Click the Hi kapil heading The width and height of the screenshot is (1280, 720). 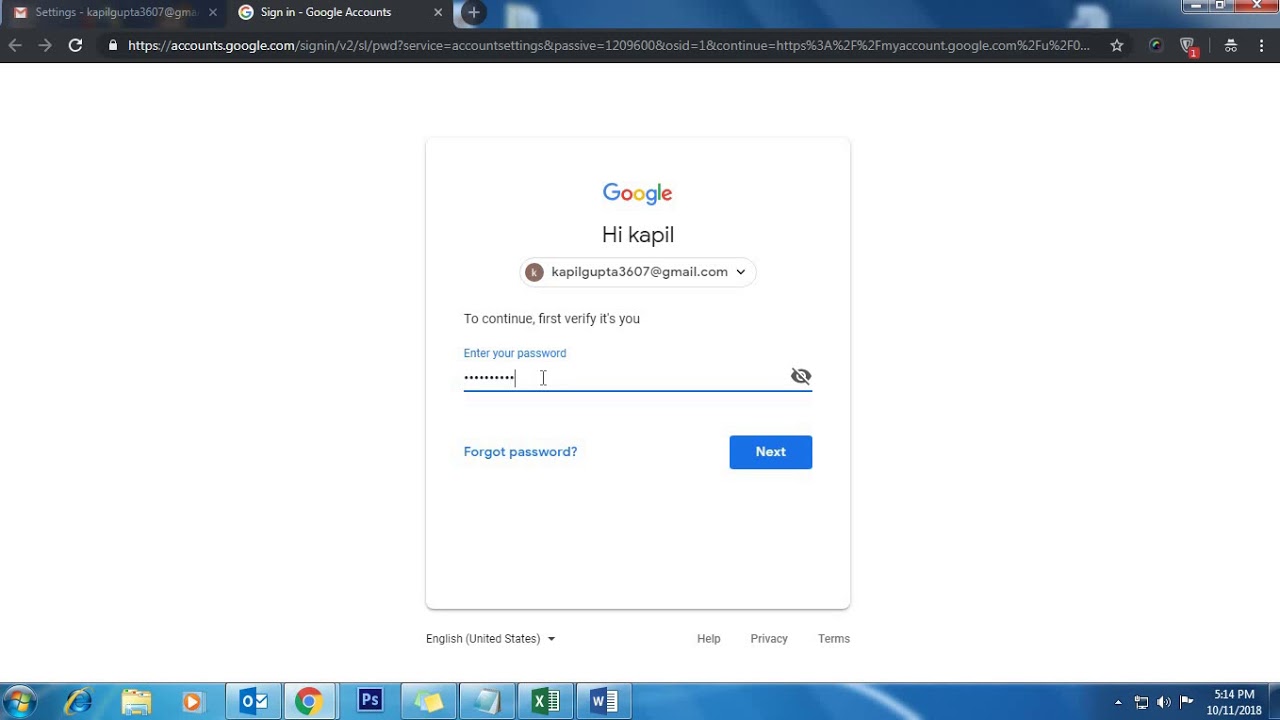pos(638,235)
